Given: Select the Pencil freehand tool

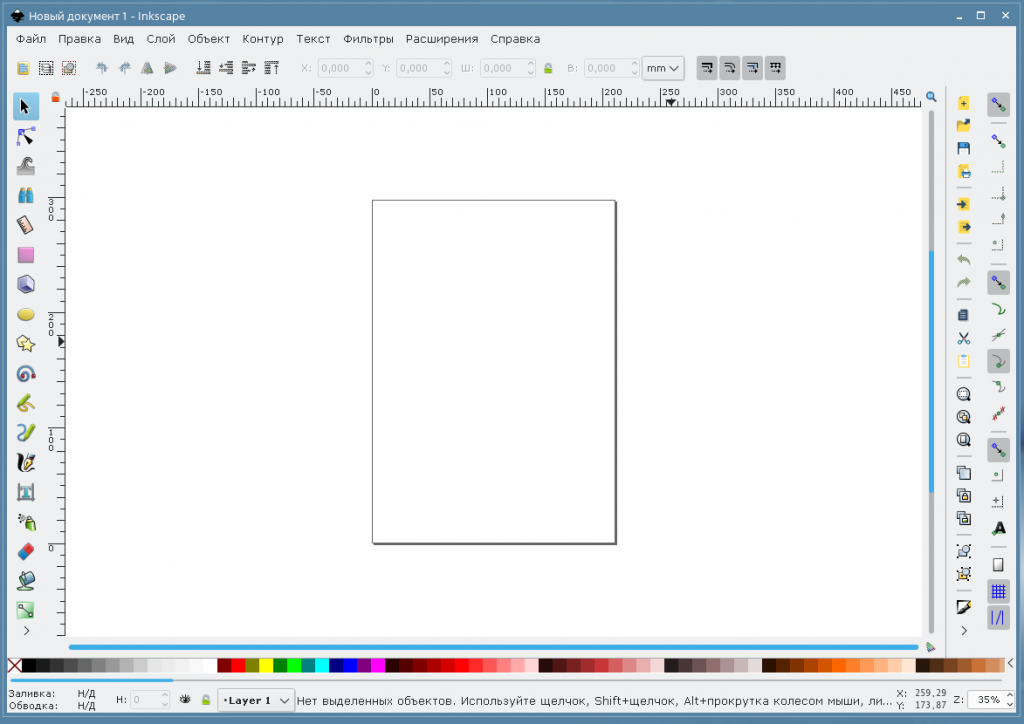Looking at the screenshot, I should (x=25, y=403).
